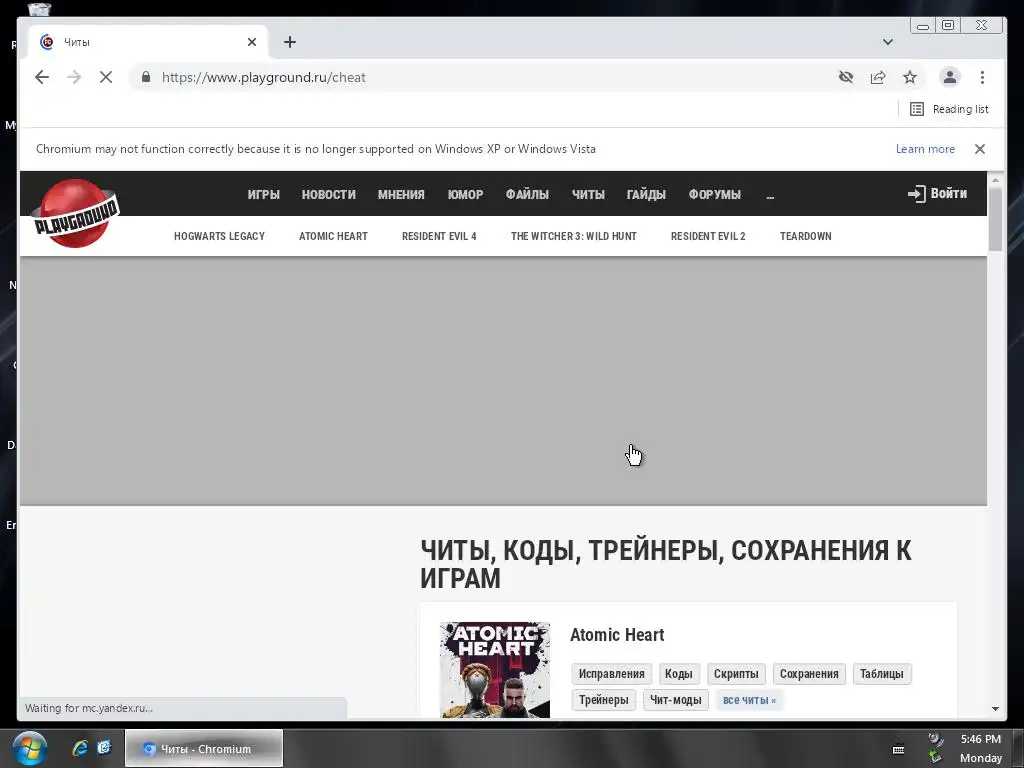Viewport: 1024px width, 768px height.
Task: Click the taskbar clock 5:46 PM
Action: (980, 739)
